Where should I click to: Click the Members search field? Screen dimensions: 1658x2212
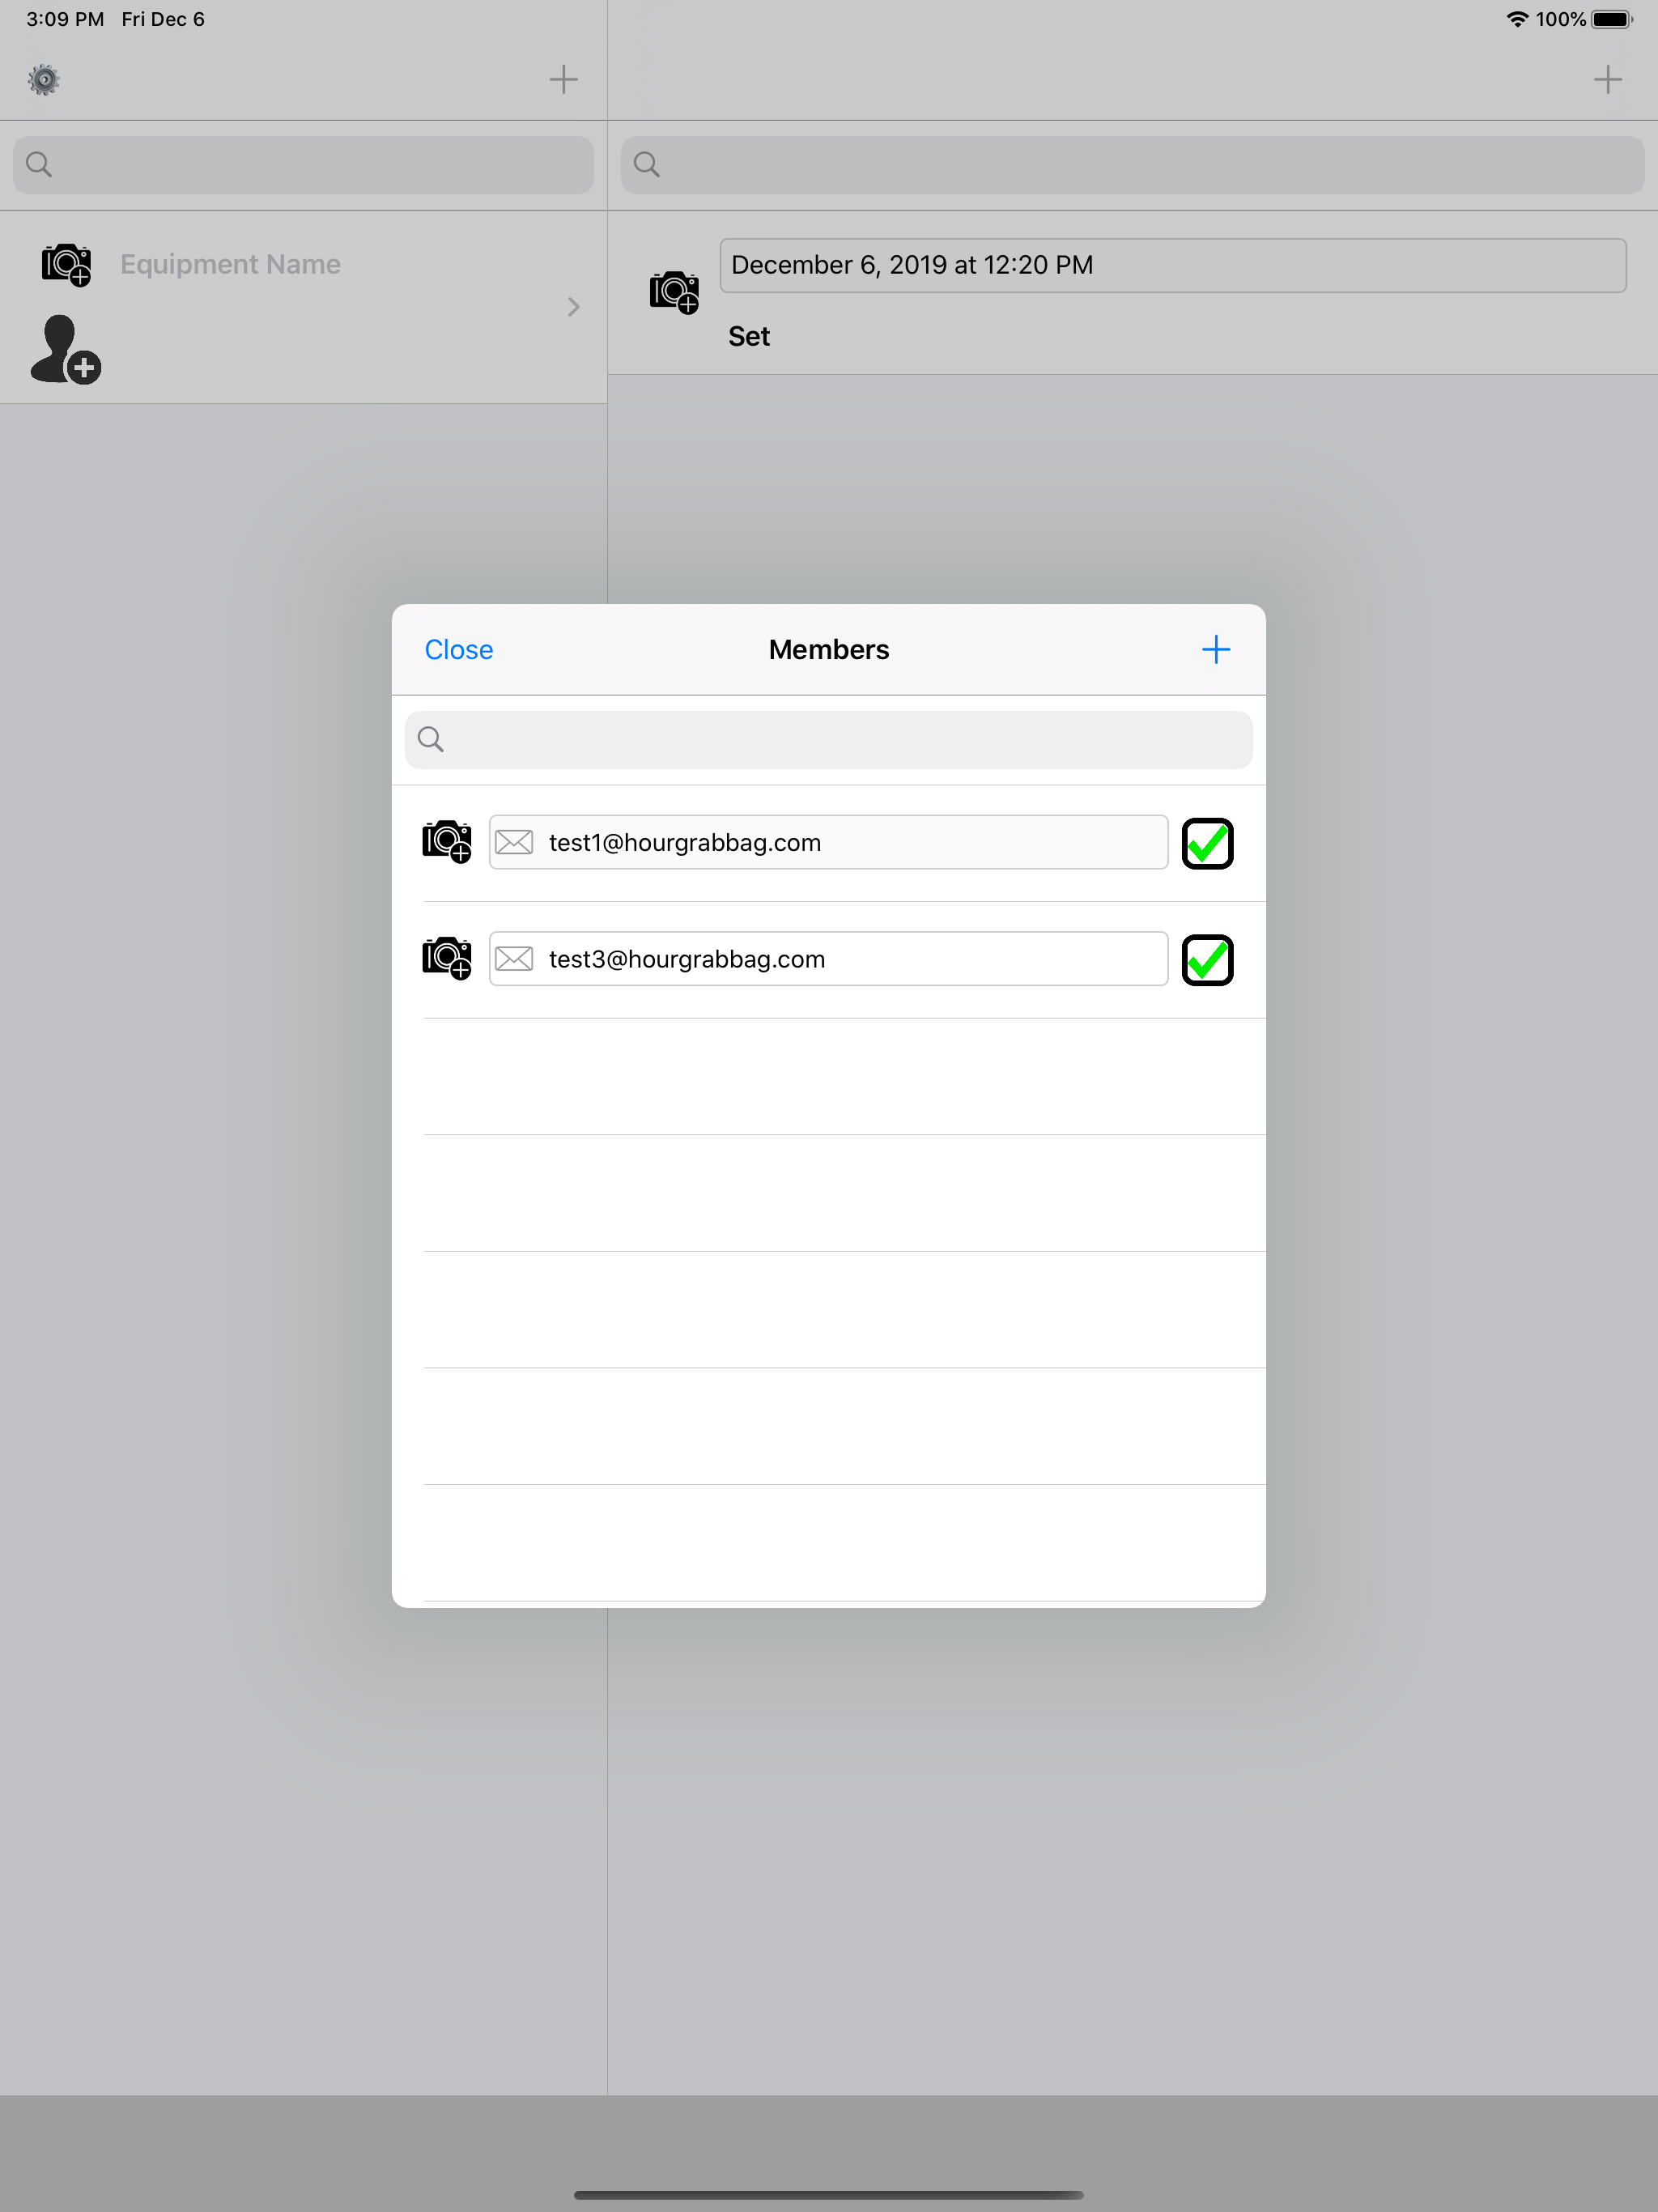pyautogui.click(x=829, y=740)
